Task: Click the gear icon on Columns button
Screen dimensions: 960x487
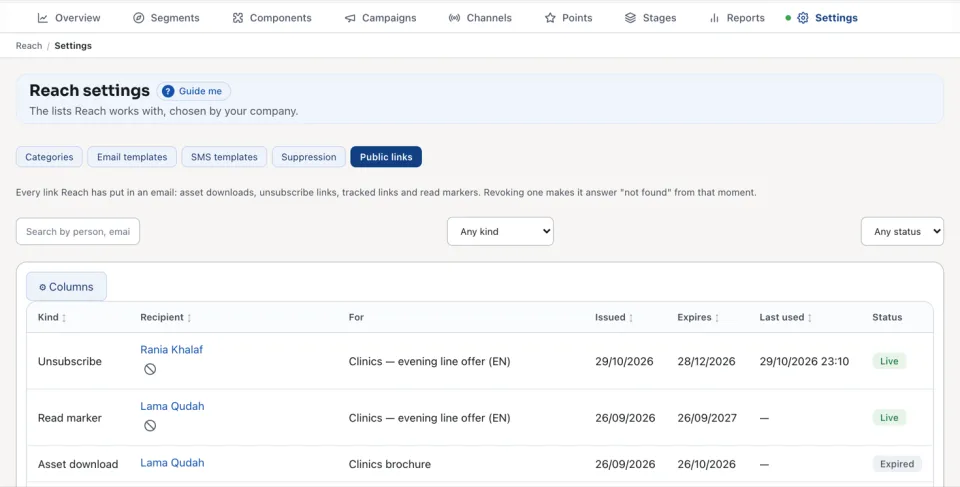Action: click(x=42, y=287)
